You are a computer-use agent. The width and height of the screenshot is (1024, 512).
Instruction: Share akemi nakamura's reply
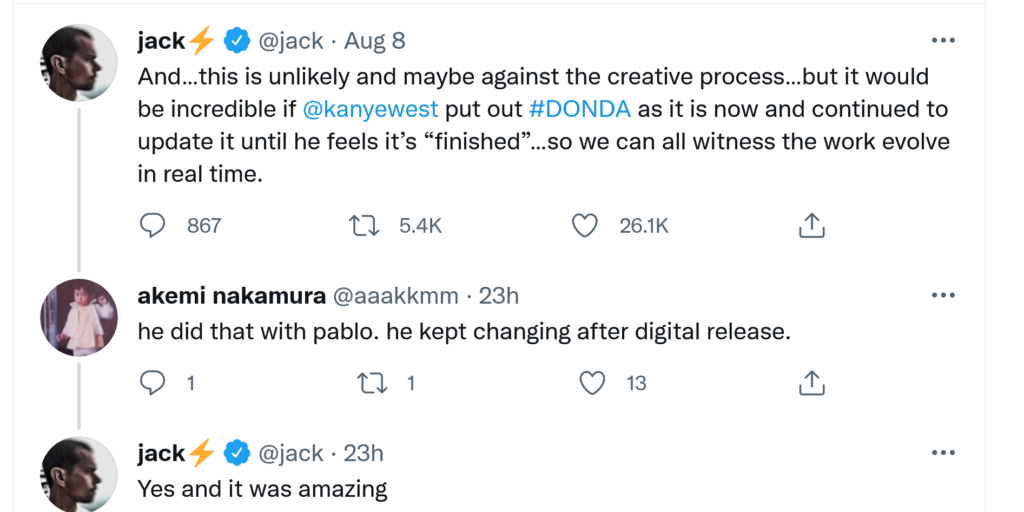coord(812,382)
